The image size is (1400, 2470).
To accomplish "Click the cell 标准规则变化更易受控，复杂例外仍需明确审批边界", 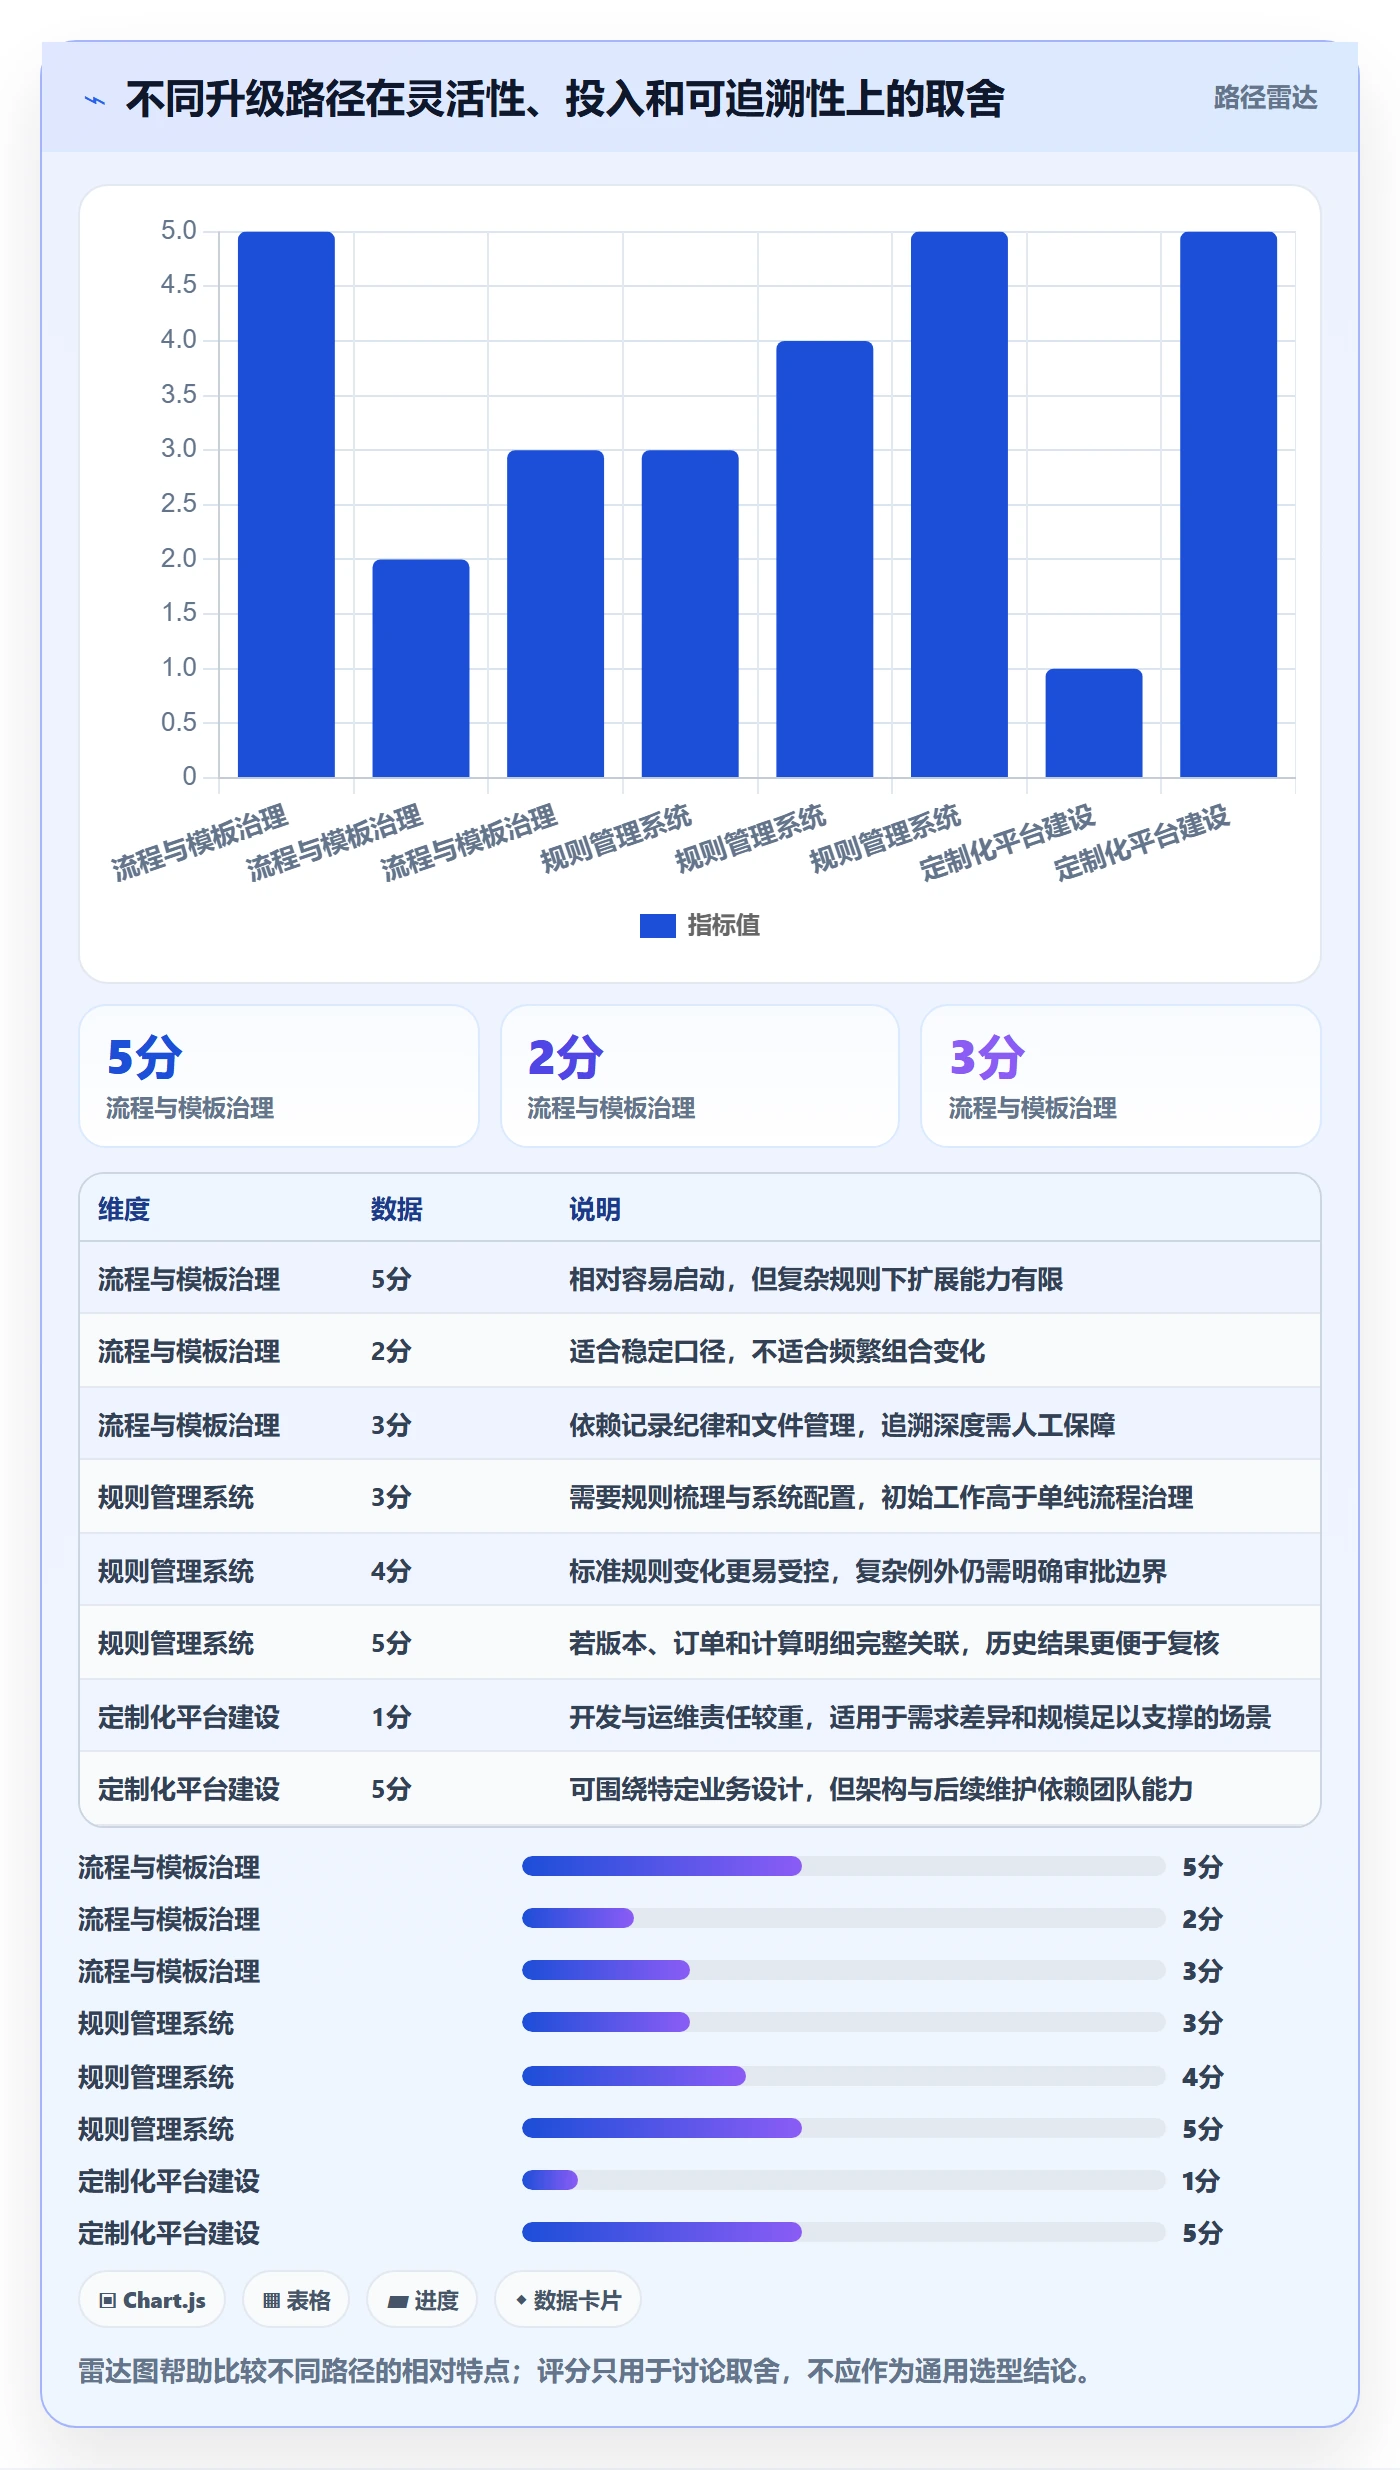I will [868, 1571].
